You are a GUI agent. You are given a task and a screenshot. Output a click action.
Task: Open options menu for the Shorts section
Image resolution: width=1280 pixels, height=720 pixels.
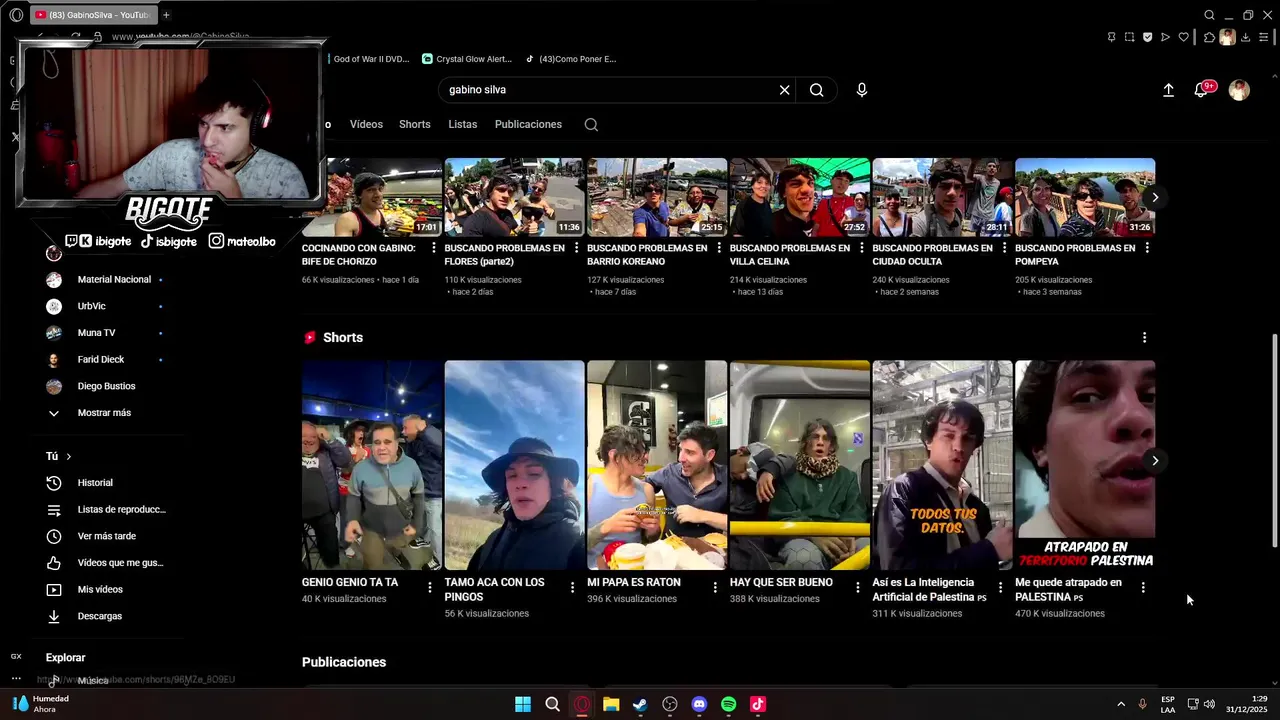pyautogui.click(x=1144, y=338)
